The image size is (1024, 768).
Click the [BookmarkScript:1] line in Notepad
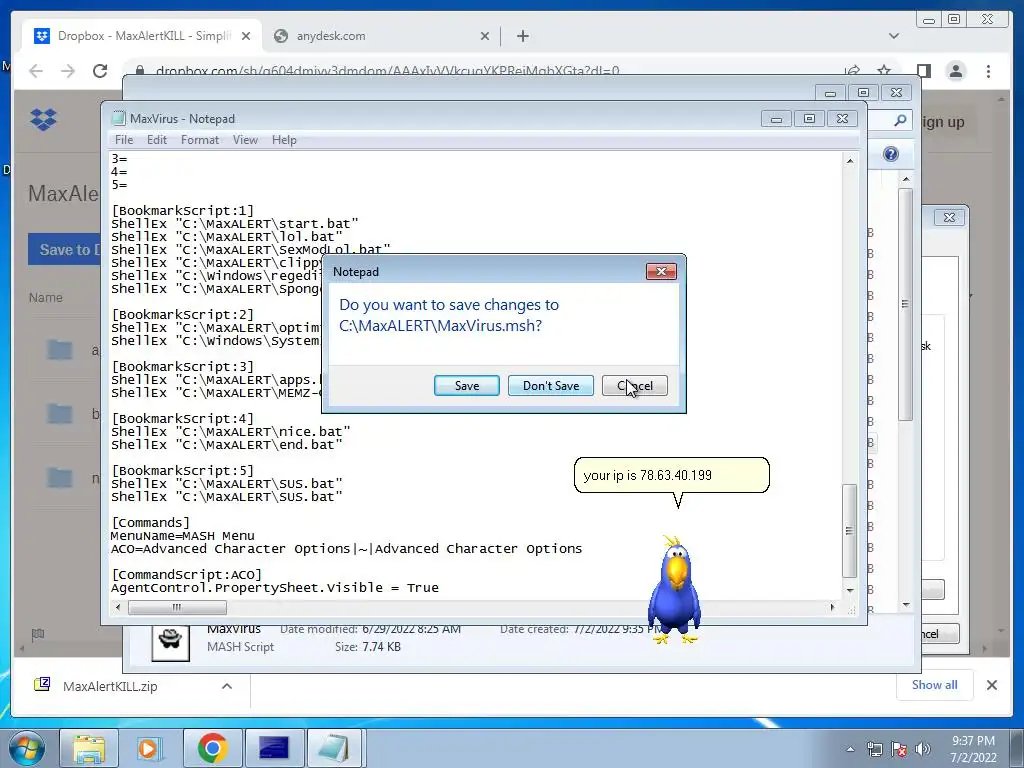(182, 210)
